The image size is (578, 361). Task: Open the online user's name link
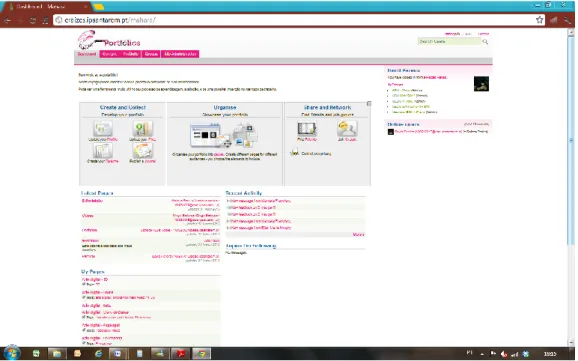point(428,132)
